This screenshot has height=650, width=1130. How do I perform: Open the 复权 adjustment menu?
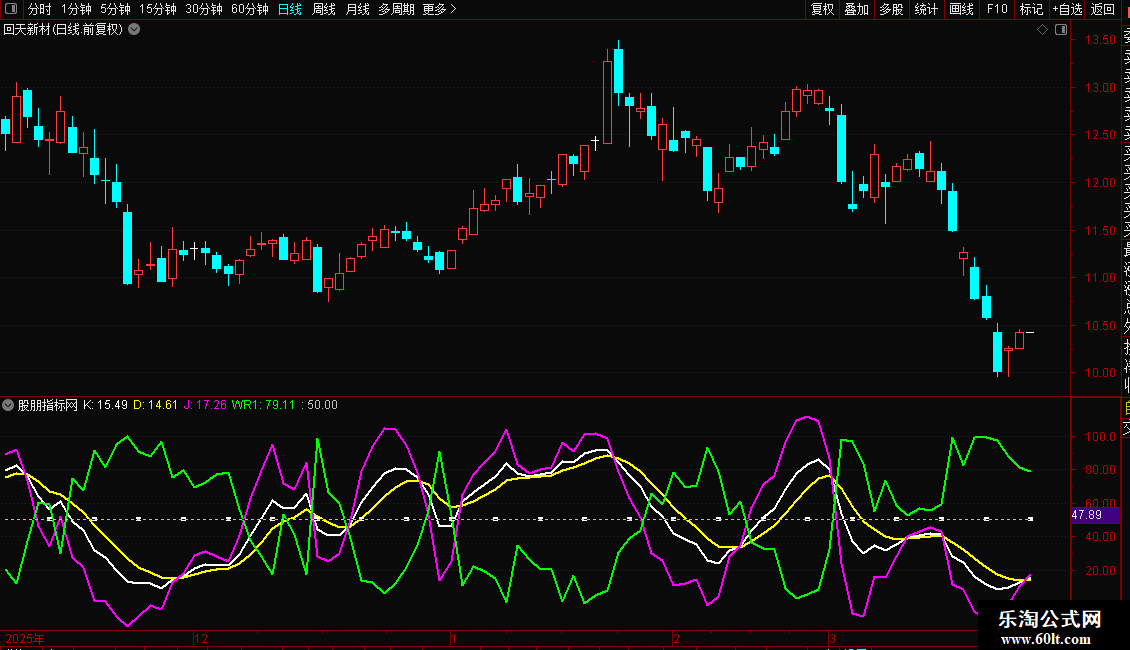[822, 9]
